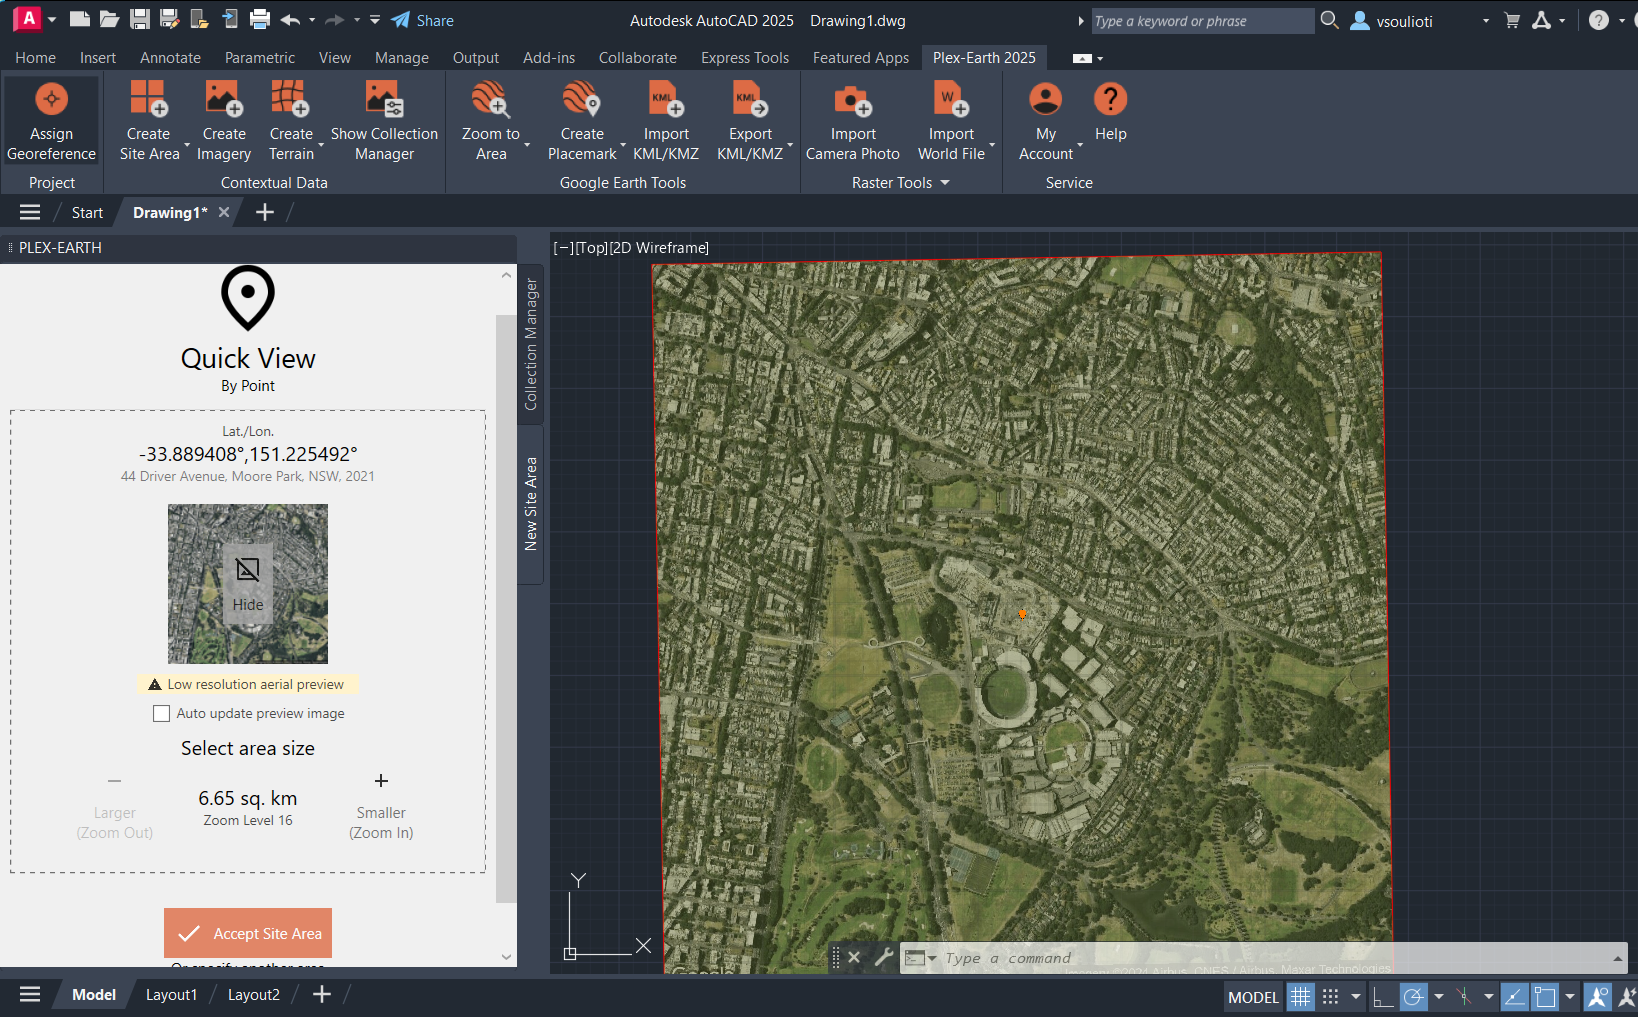Image resolution: width=1638 pixels, height=1017 pixels.
Task: Click the Assign Georeference icon
Action: [x=51, y=121]
